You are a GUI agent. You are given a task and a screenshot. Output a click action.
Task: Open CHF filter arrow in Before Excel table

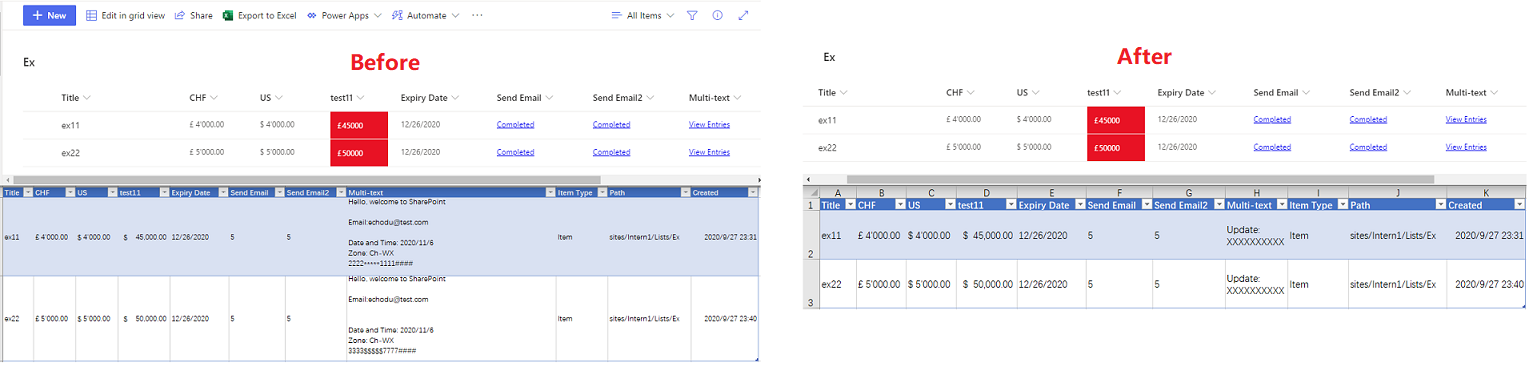70,192
